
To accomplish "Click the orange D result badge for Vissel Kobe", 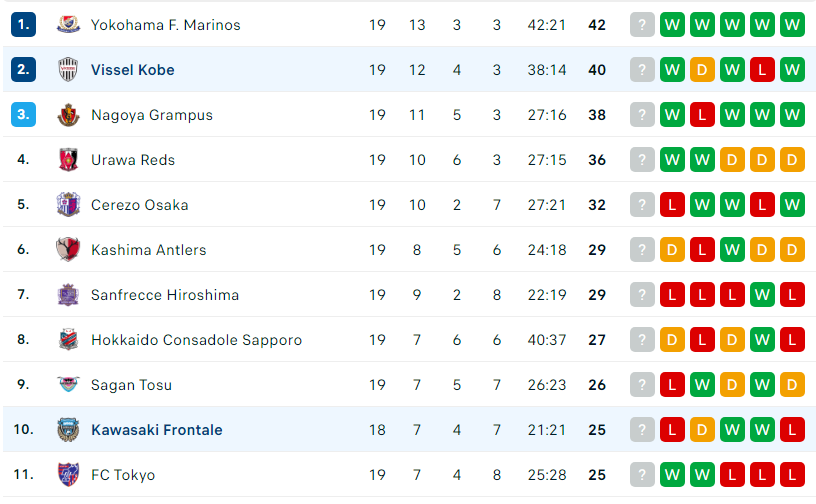I will coord(702,70).
